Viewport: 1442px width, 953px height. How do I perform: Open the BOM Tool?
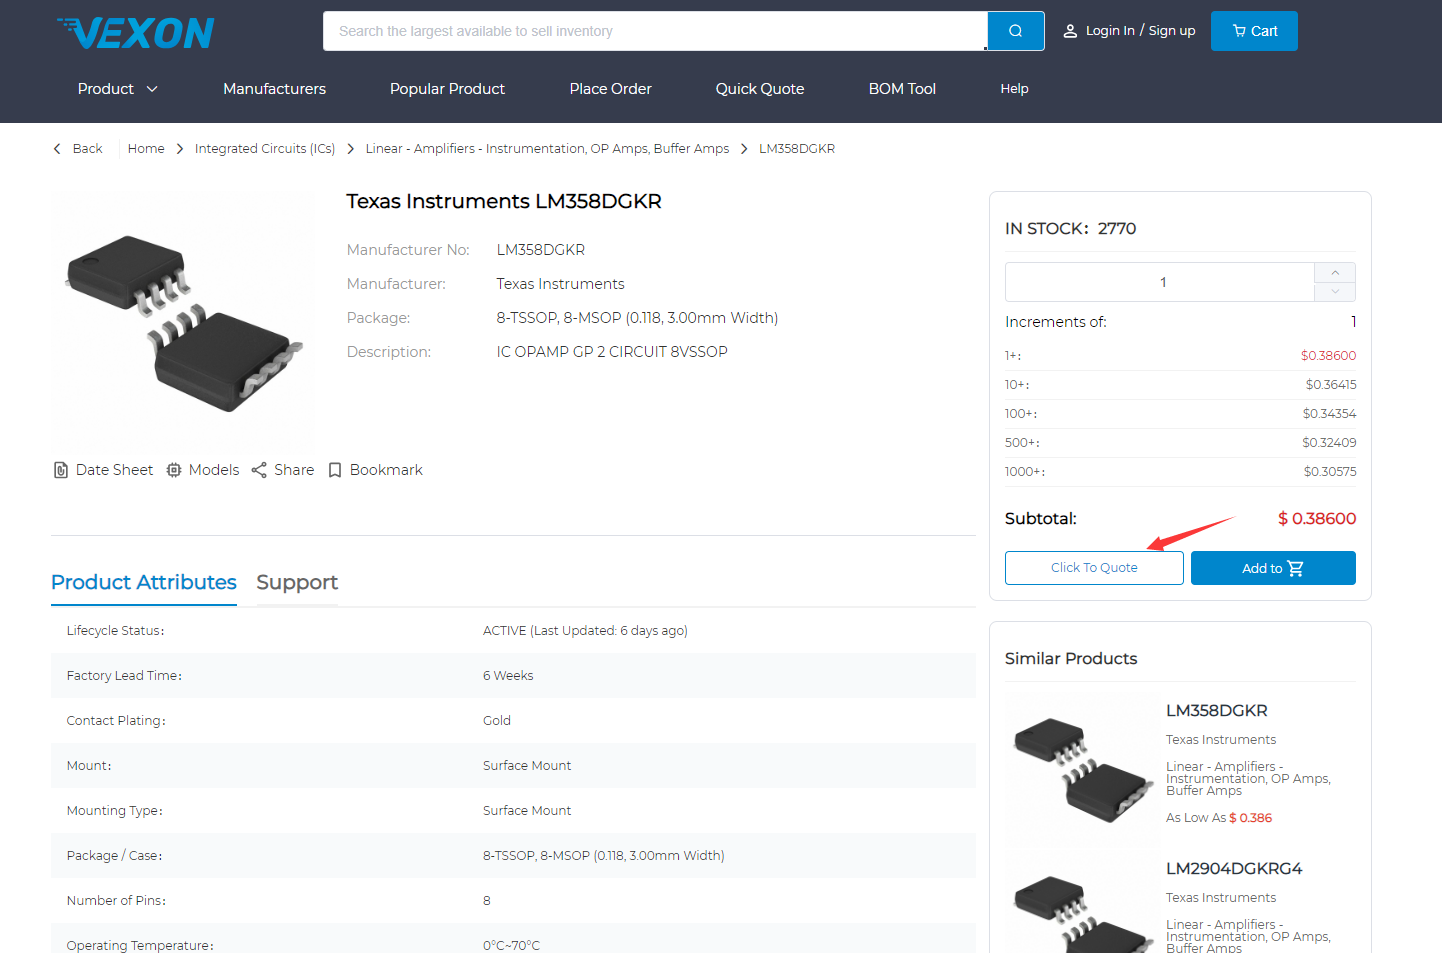(x=902, y=89)
